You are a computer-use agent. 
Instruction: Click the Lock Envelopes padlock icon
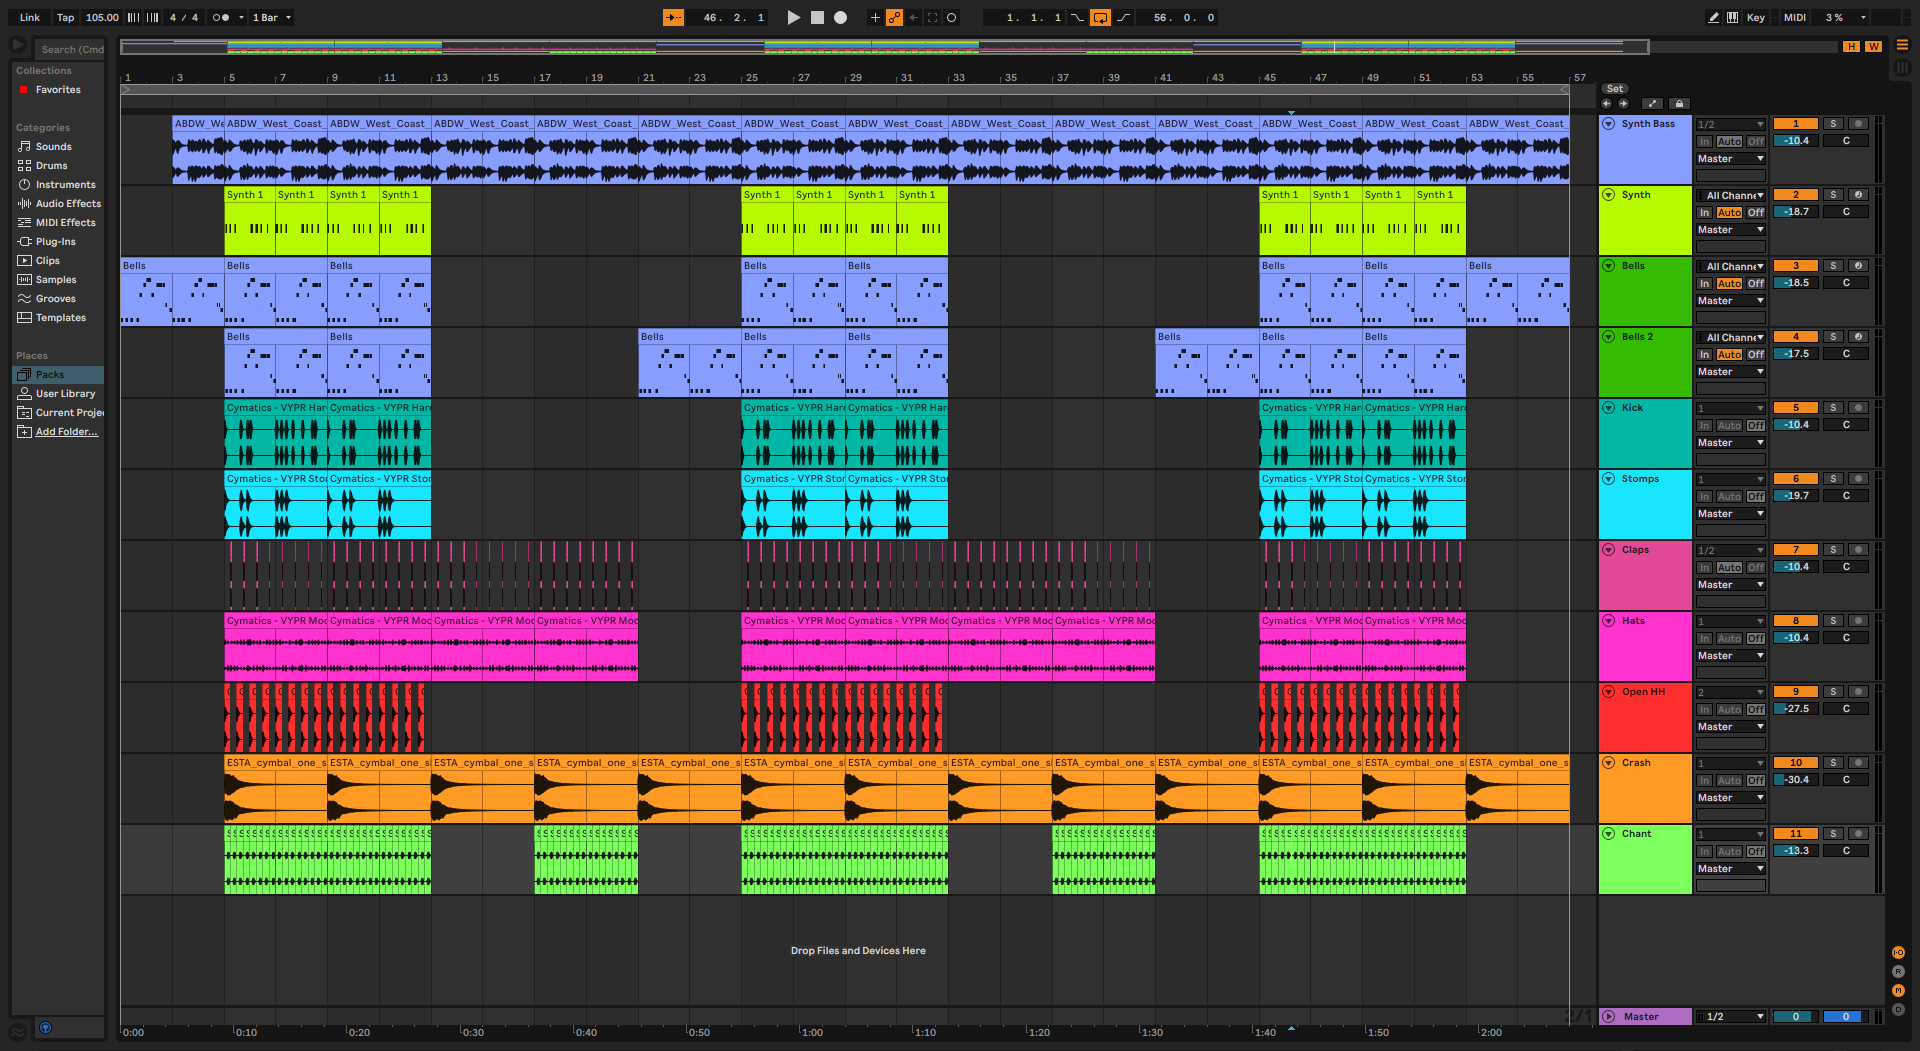(1679, 104)
